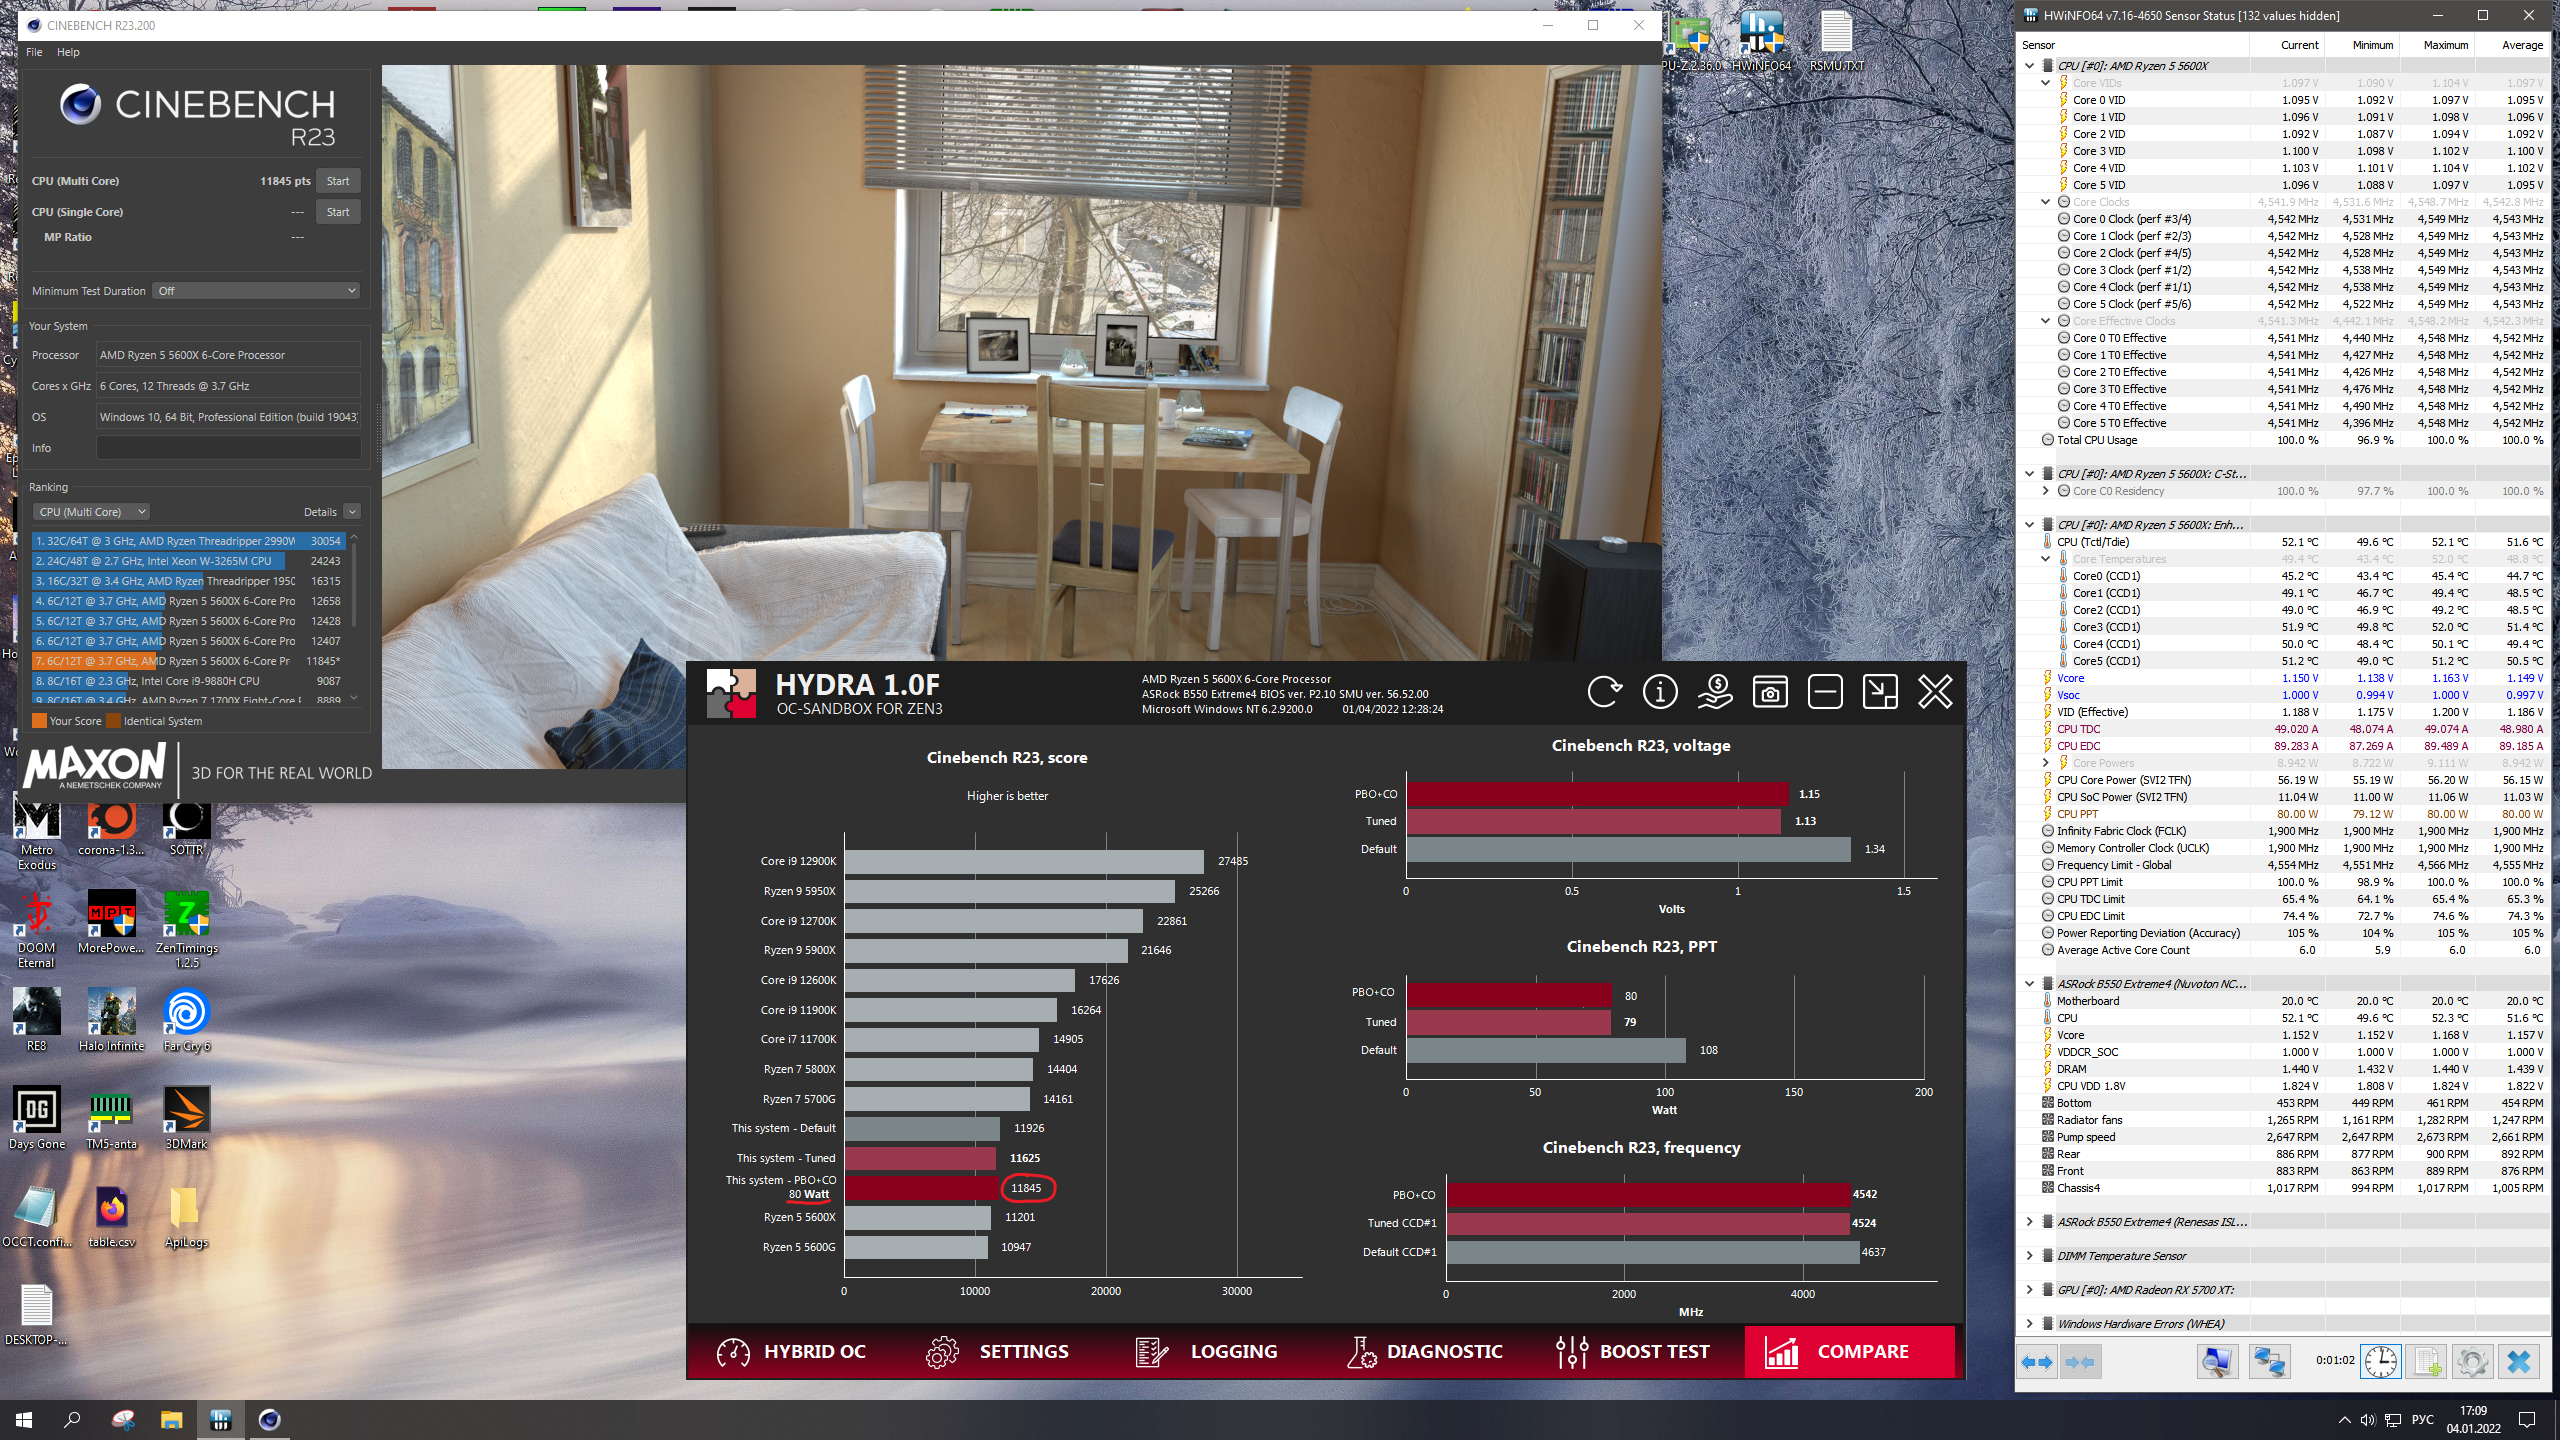The image size is (2560, 1440).
Task: Open Hydra's info icon
Action: 1660,691
